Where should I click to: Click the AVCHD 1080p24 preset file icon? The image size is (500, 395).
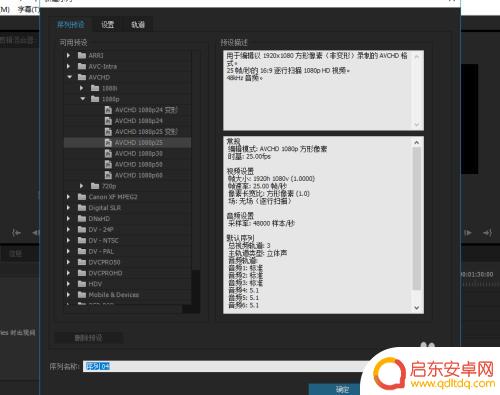[108, 121]
